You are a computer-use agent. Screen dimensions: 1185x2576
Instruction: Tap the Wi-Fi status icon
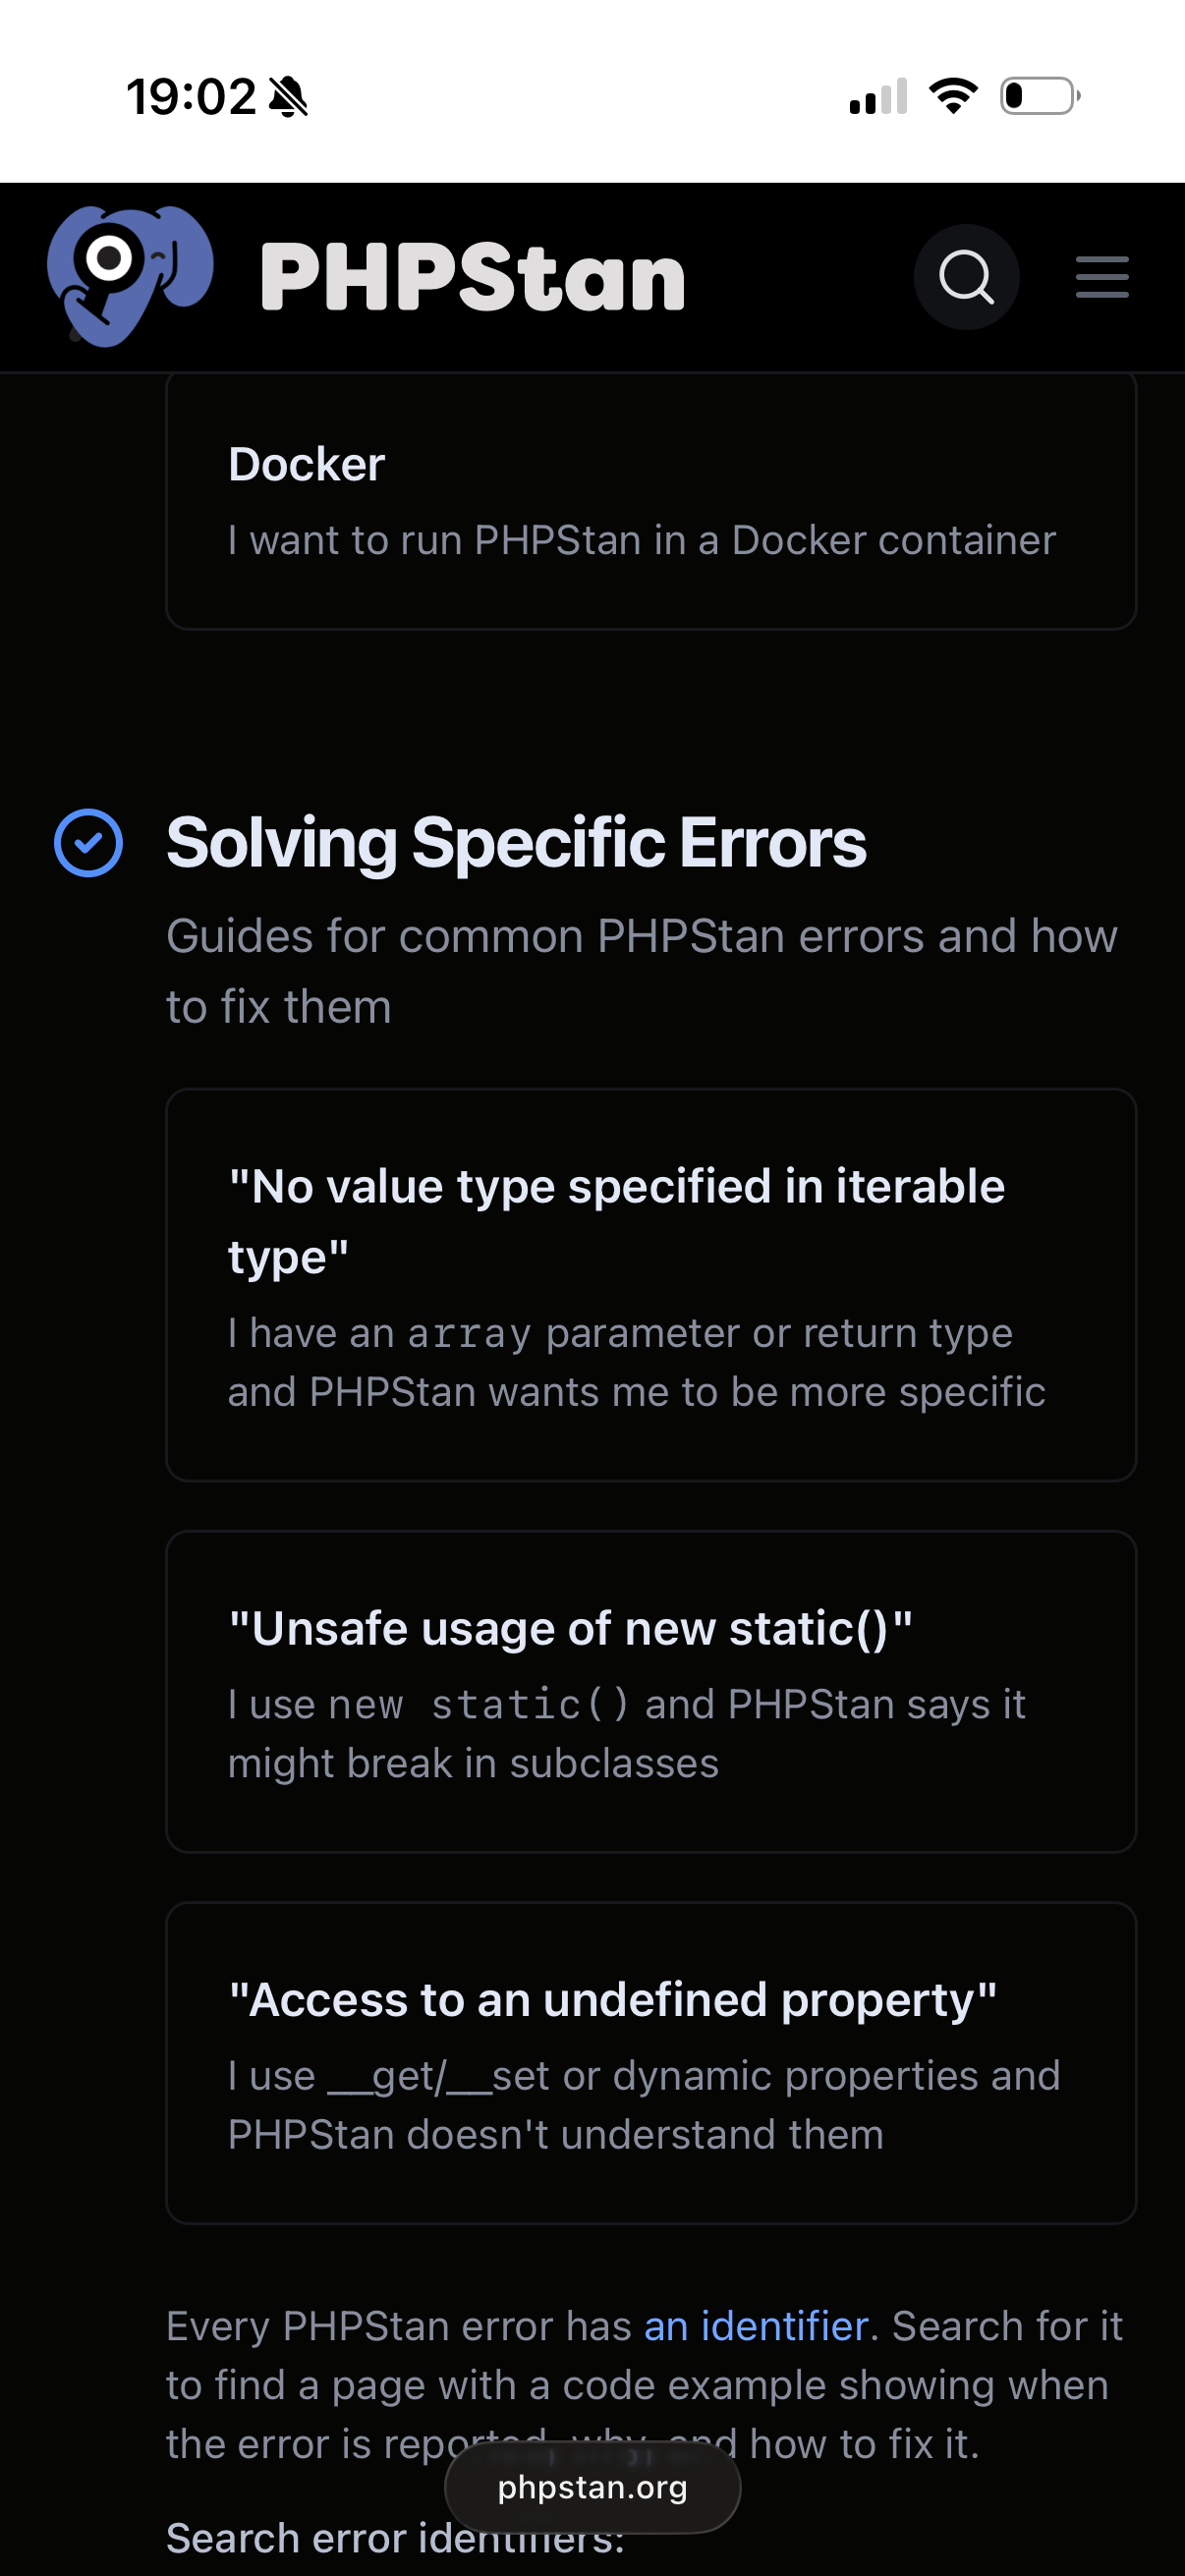click(x=953, y=97)
